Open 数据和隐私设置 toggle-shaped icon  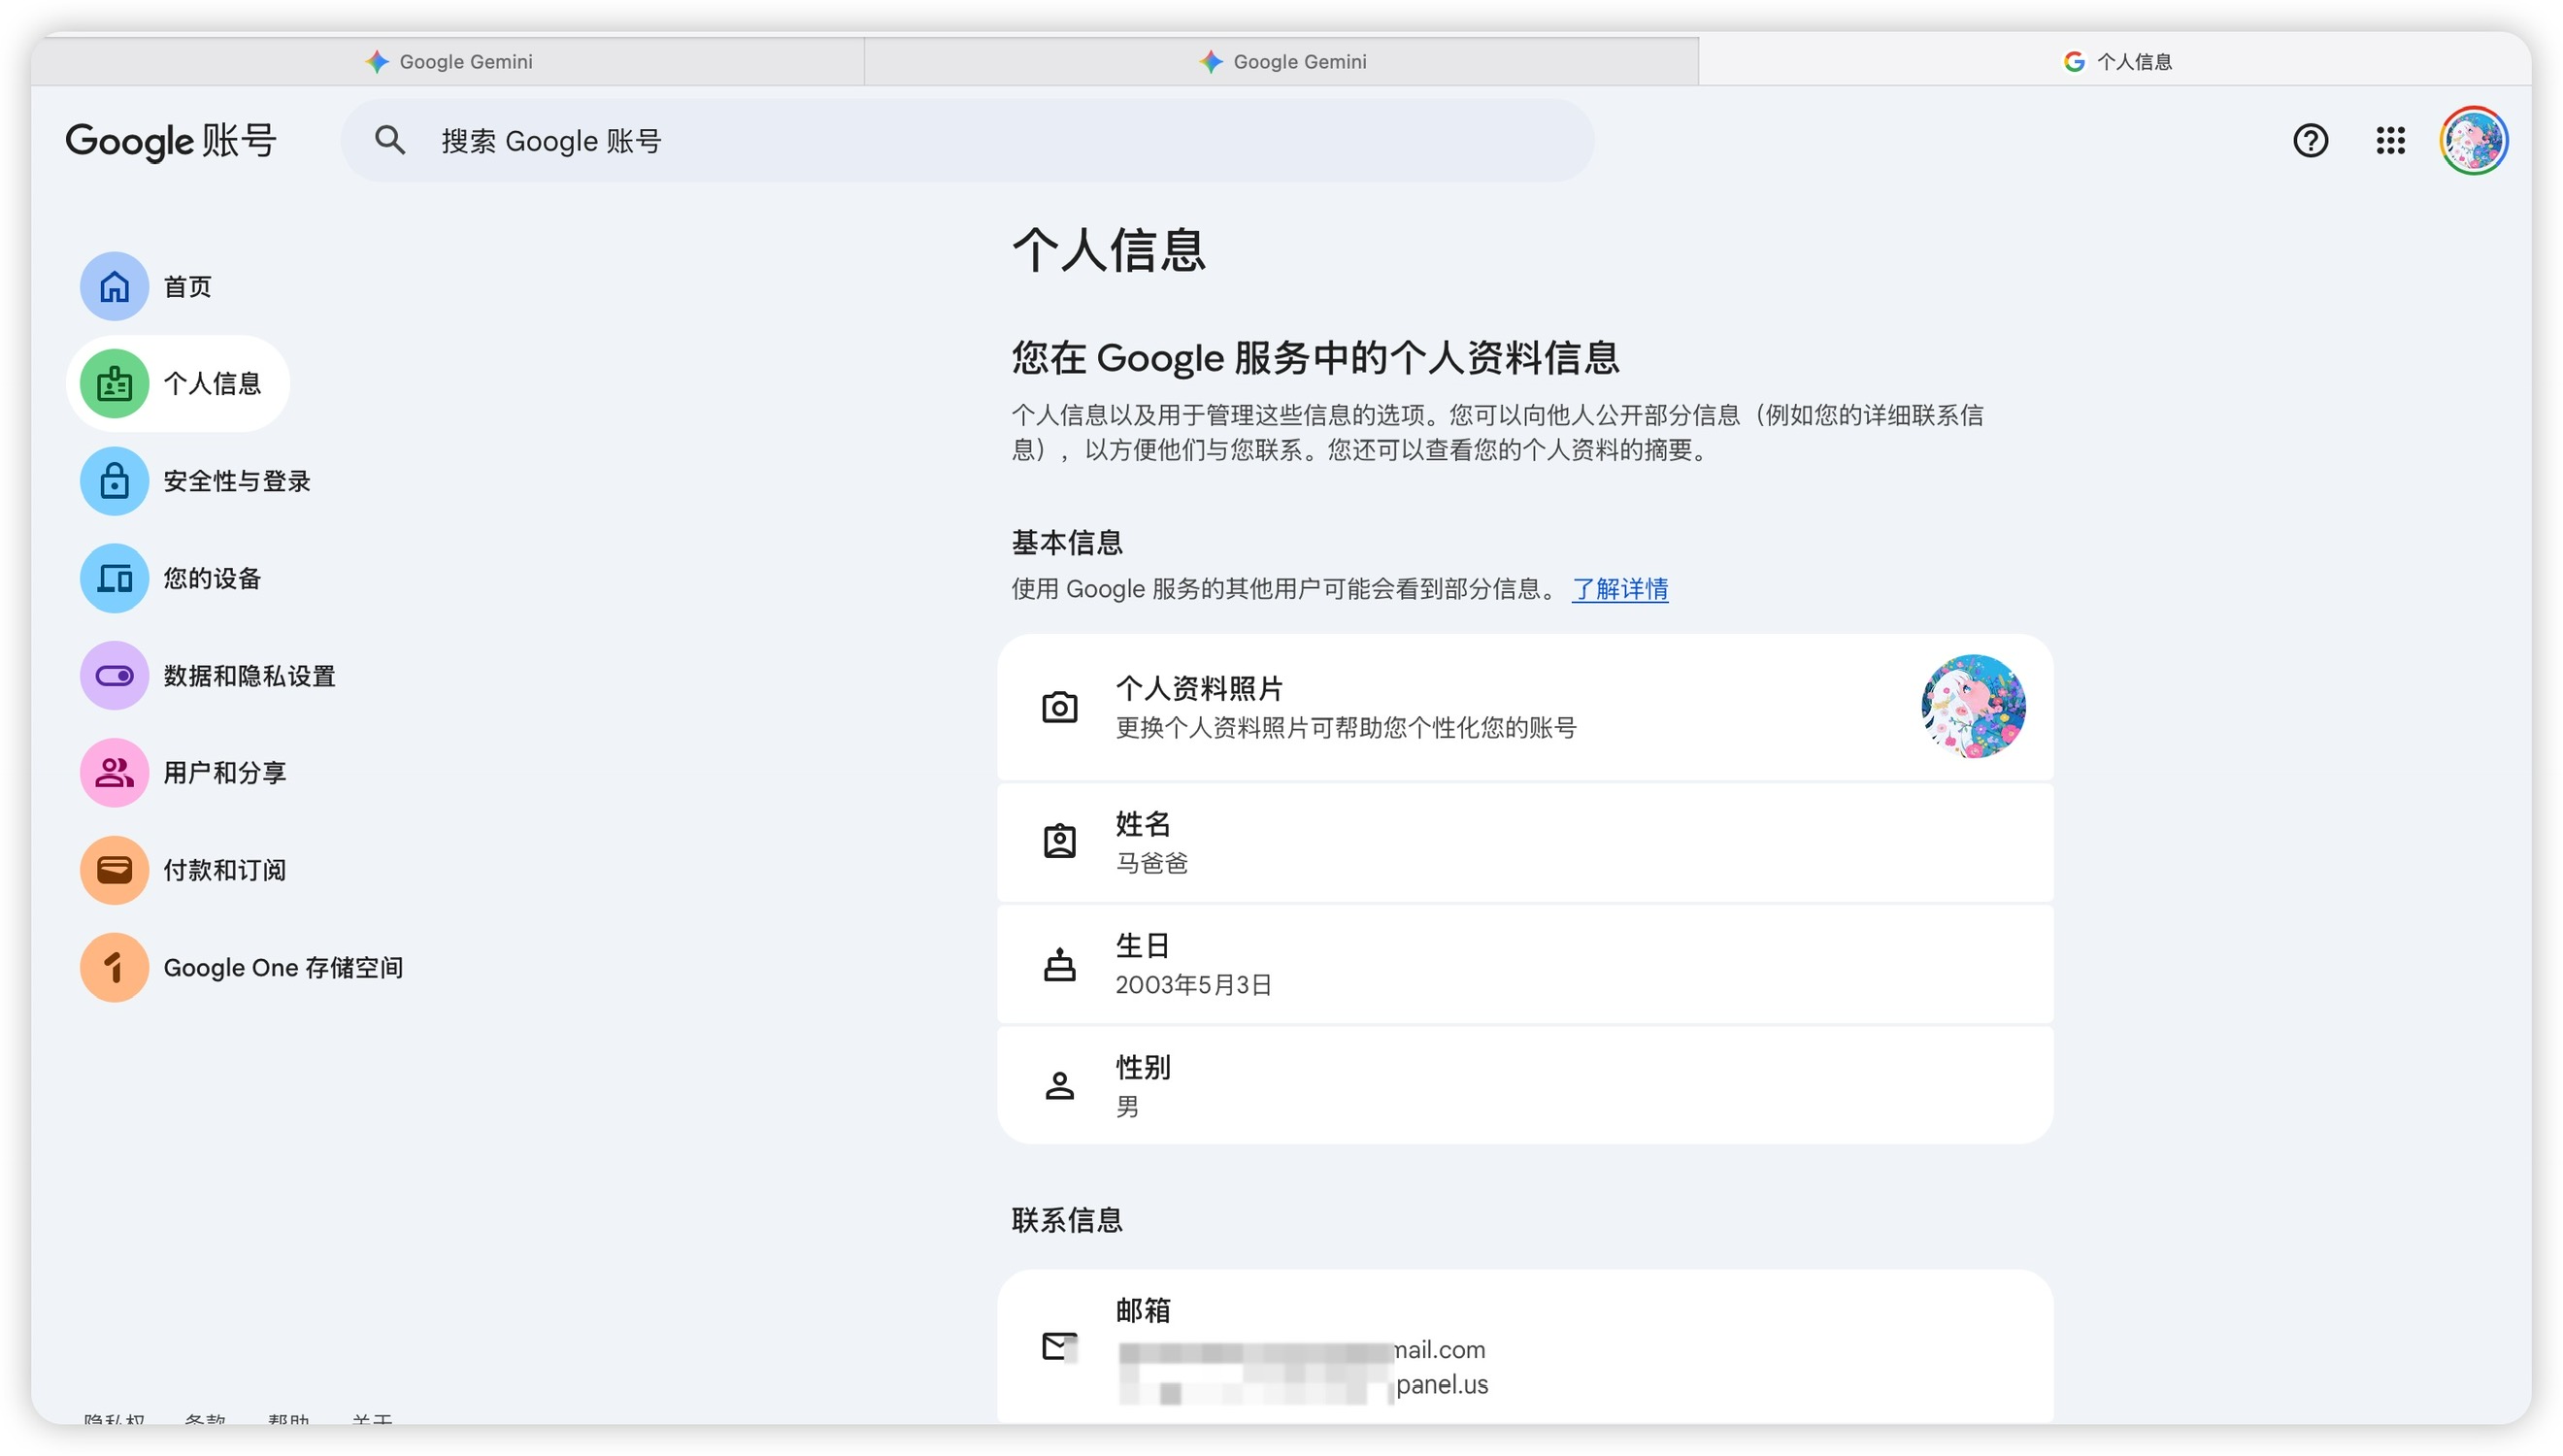114,676
